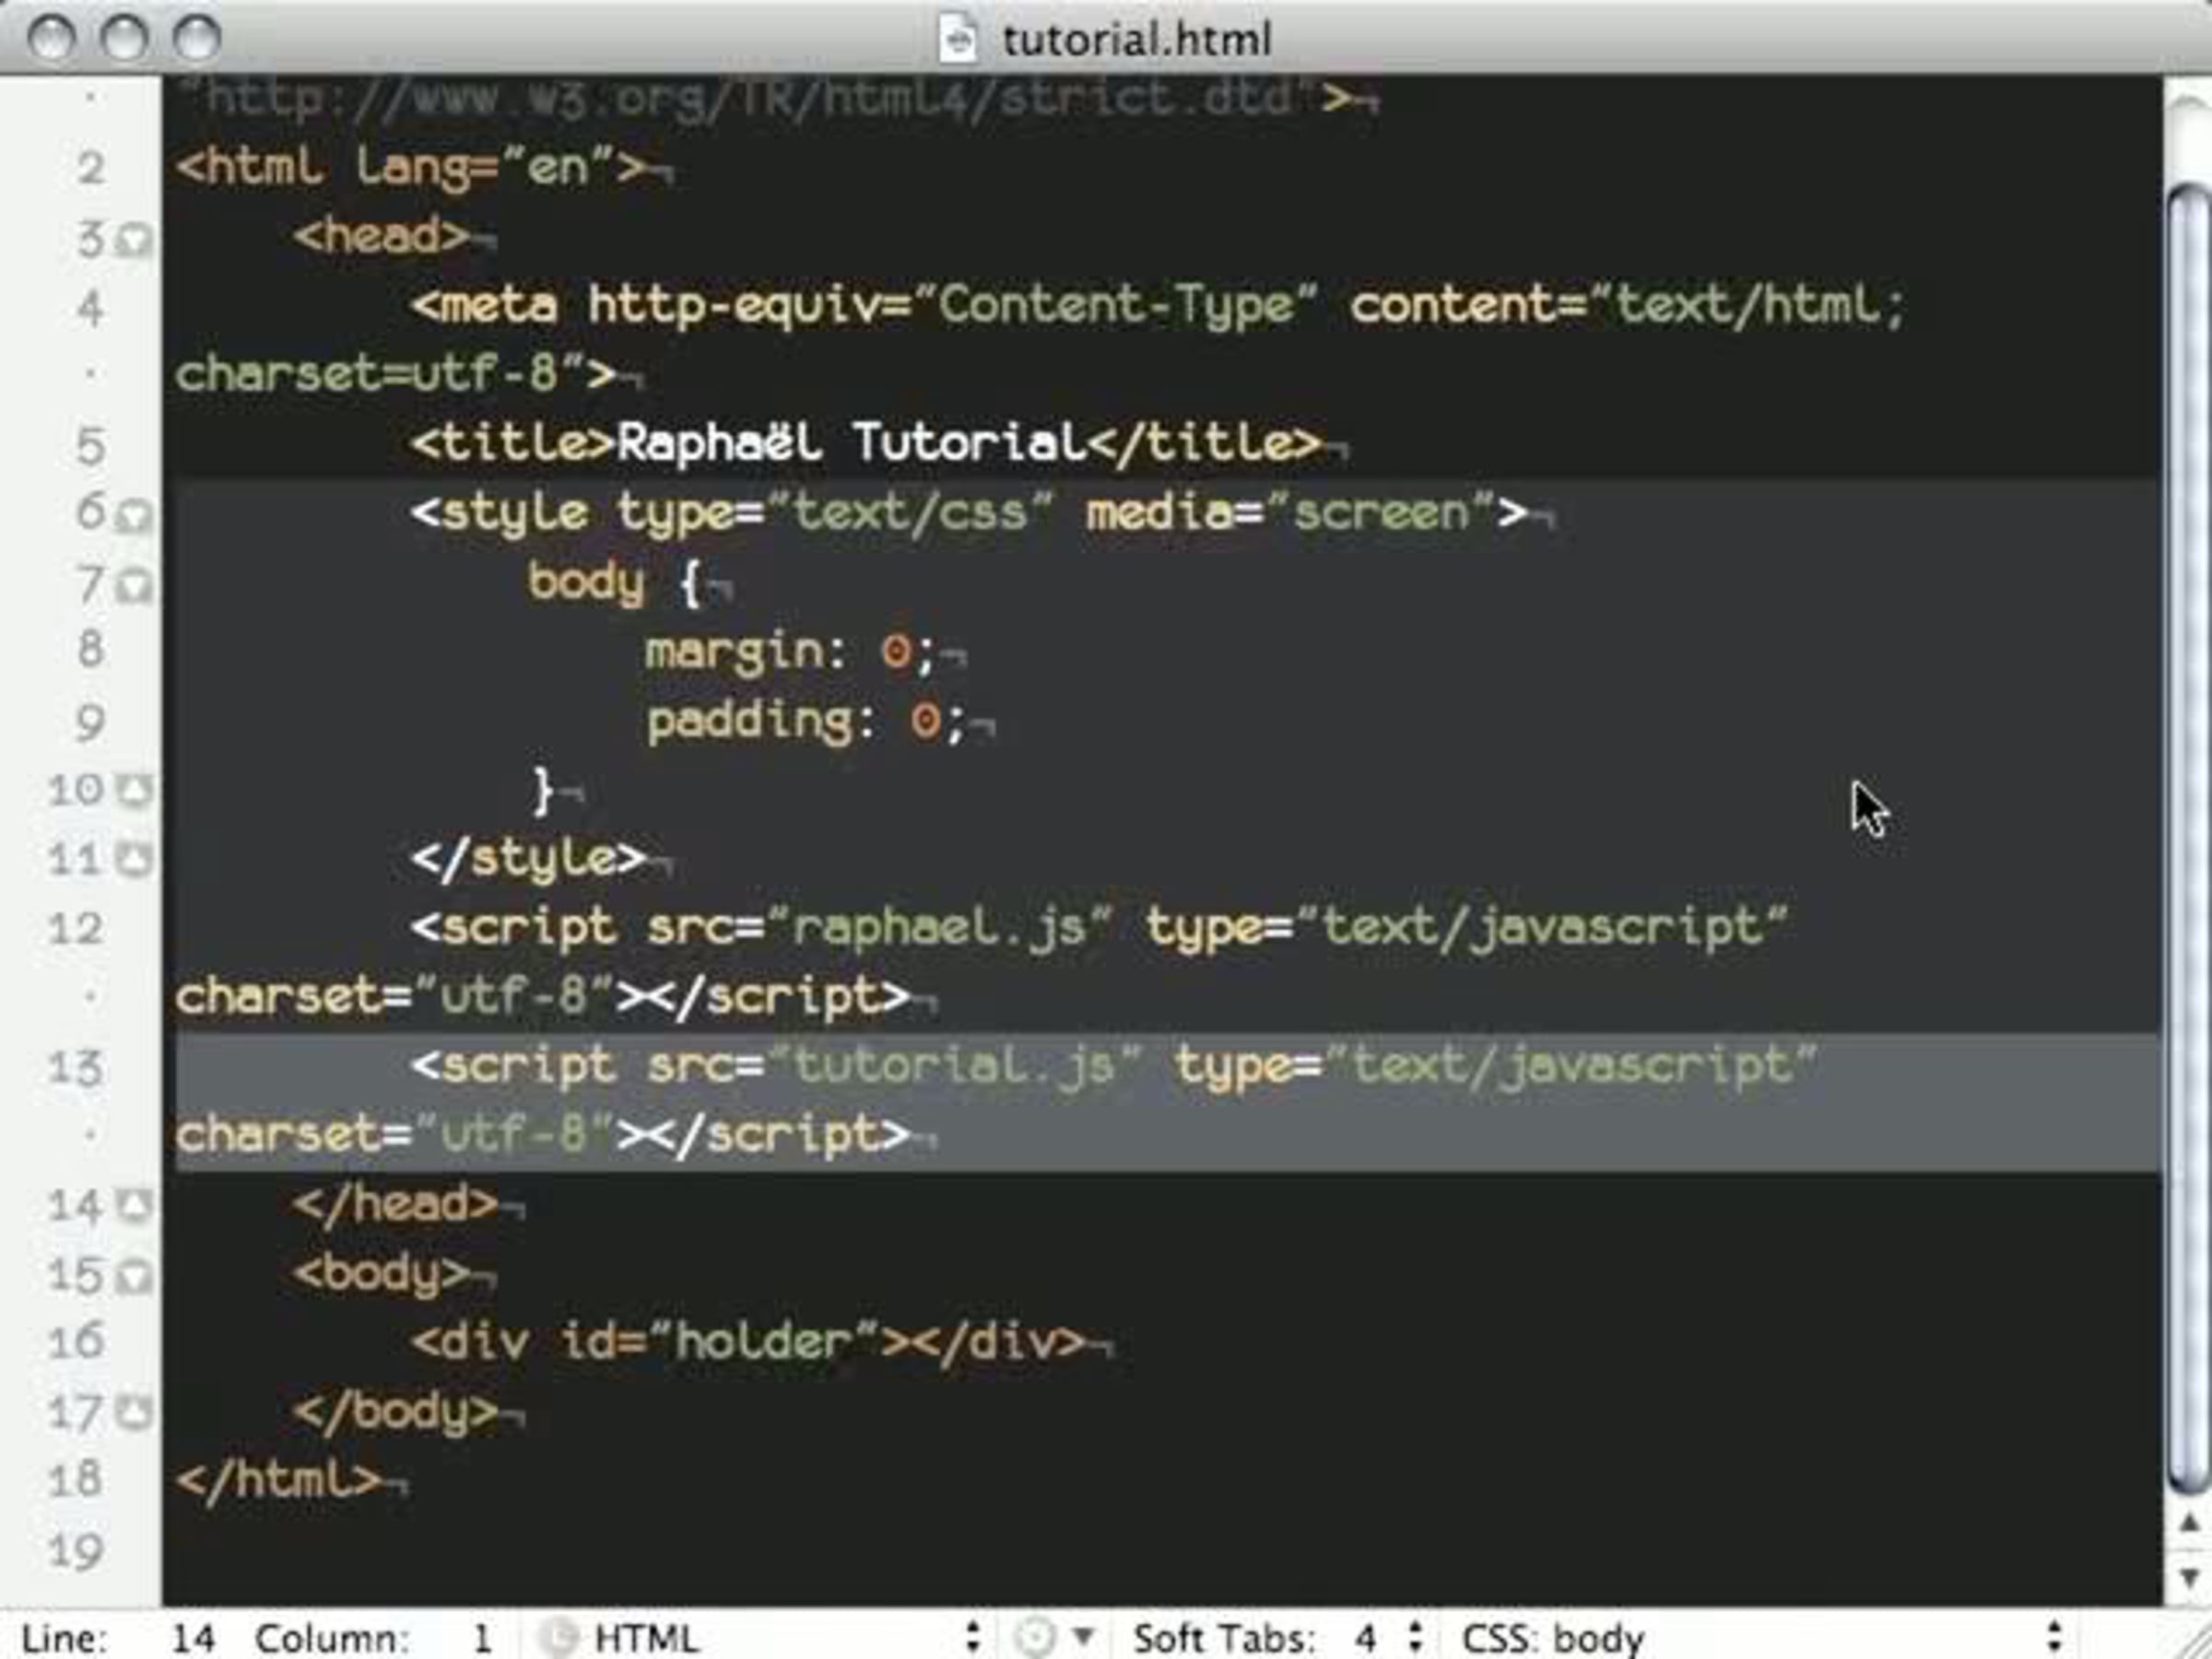Click the Raphaël Tutorial title text

pyautogui.click(x=852, y=443)
